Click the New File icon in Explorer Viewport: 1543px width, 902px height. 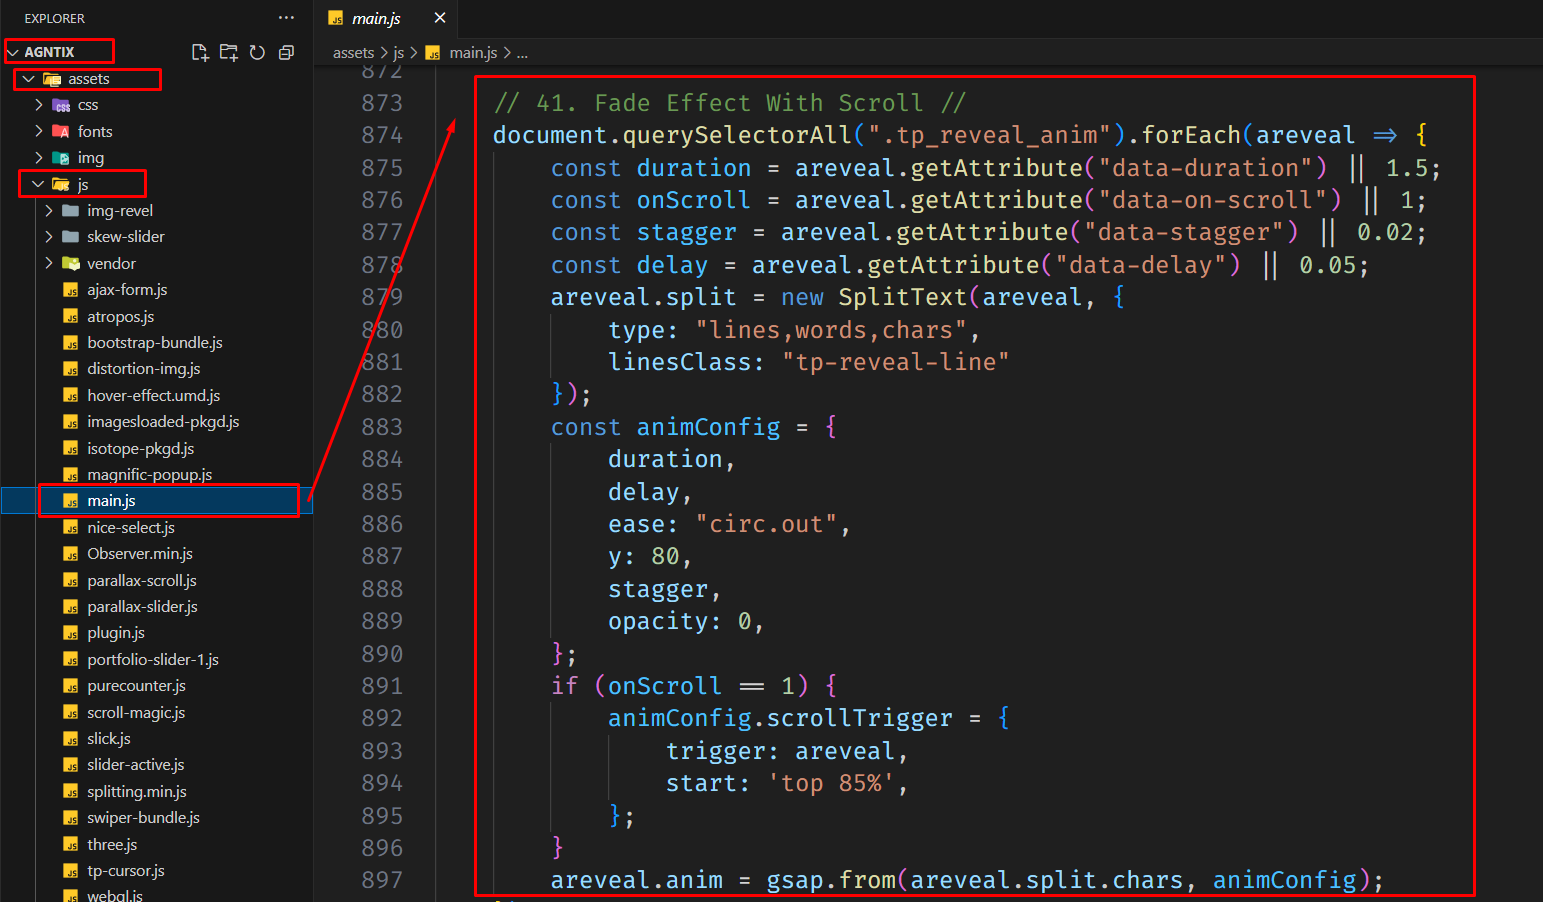[x=200, y=52]
